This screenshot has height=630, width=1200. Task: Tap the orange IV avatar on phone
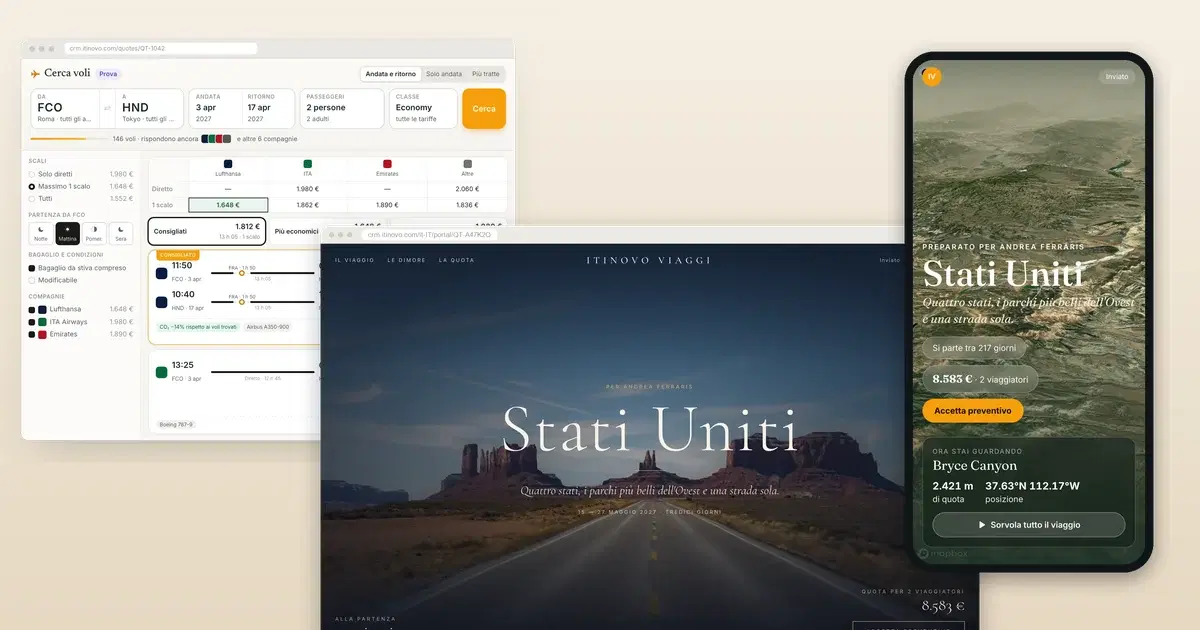coord(932,77)
